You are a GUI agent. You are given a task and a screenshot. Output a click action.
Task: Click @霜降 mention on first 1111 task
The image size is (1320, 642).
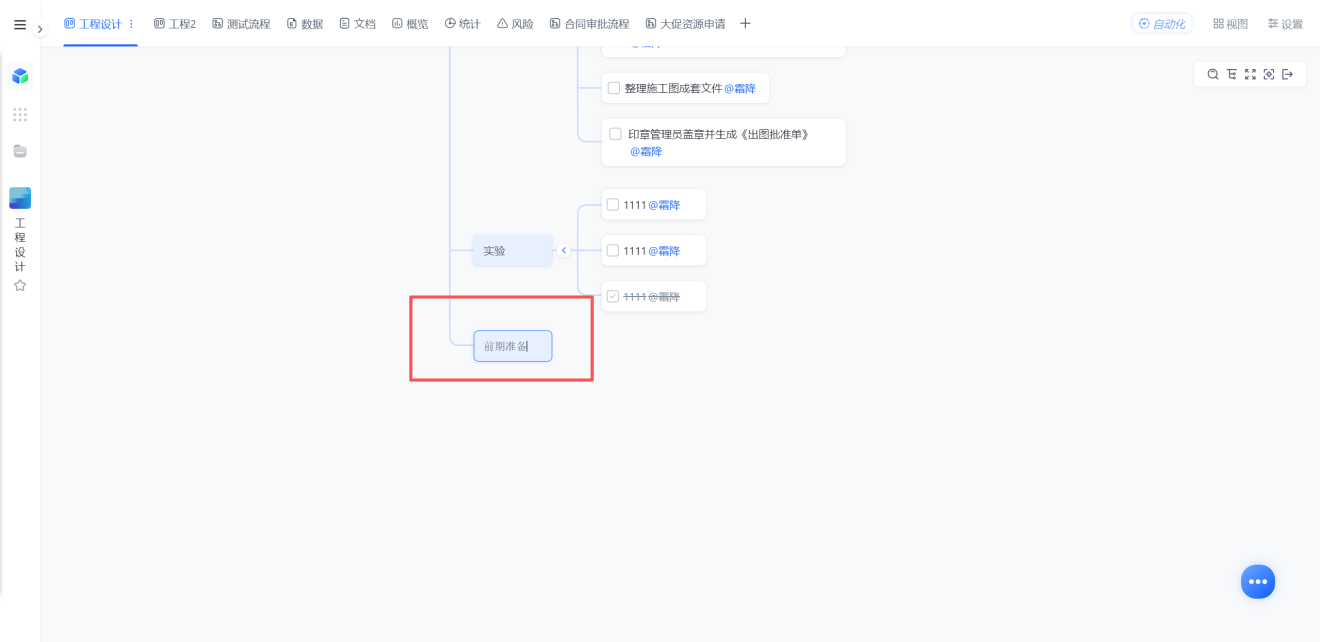[x=664, y=205]
